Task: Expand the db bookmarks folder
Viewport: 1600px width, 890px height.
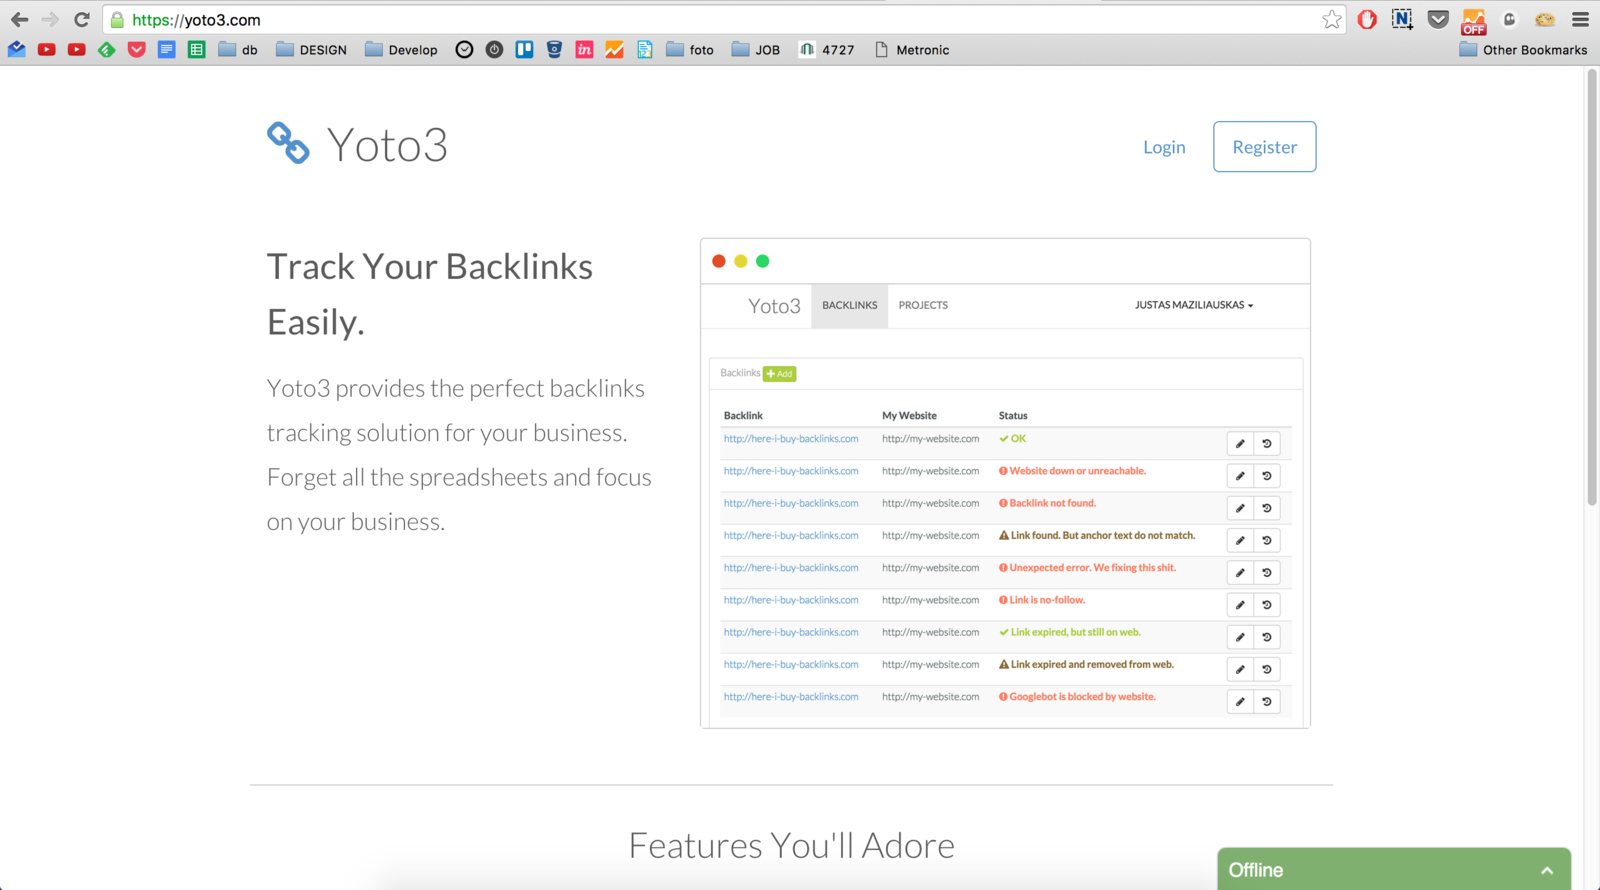Action: (238, 49)
